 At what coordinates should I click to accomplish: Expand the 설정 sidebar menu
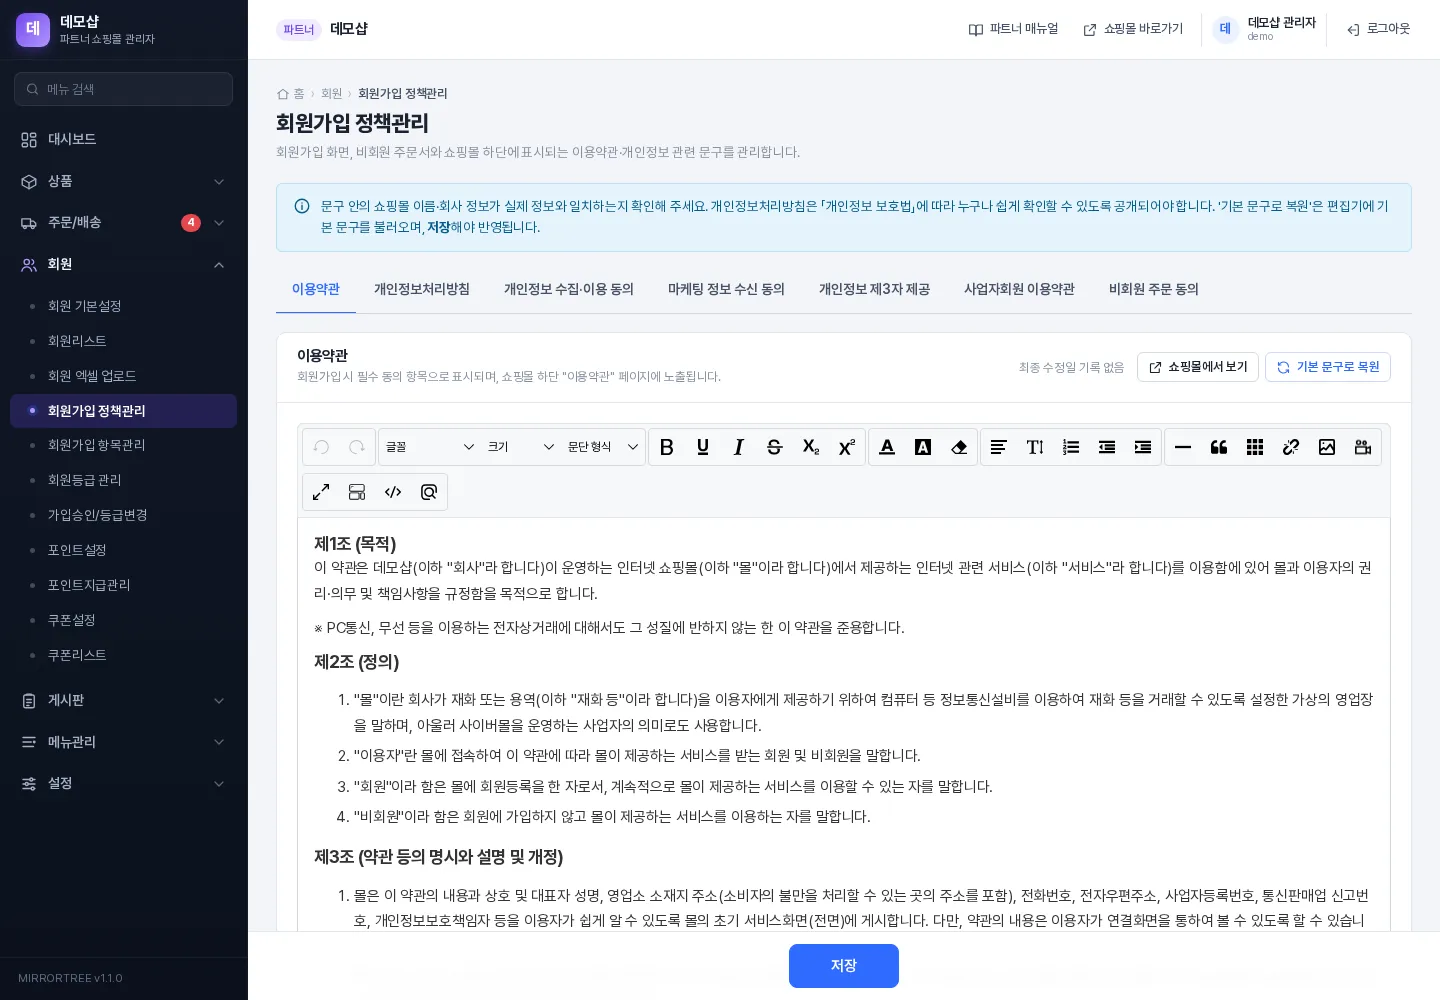click(123, 784)
